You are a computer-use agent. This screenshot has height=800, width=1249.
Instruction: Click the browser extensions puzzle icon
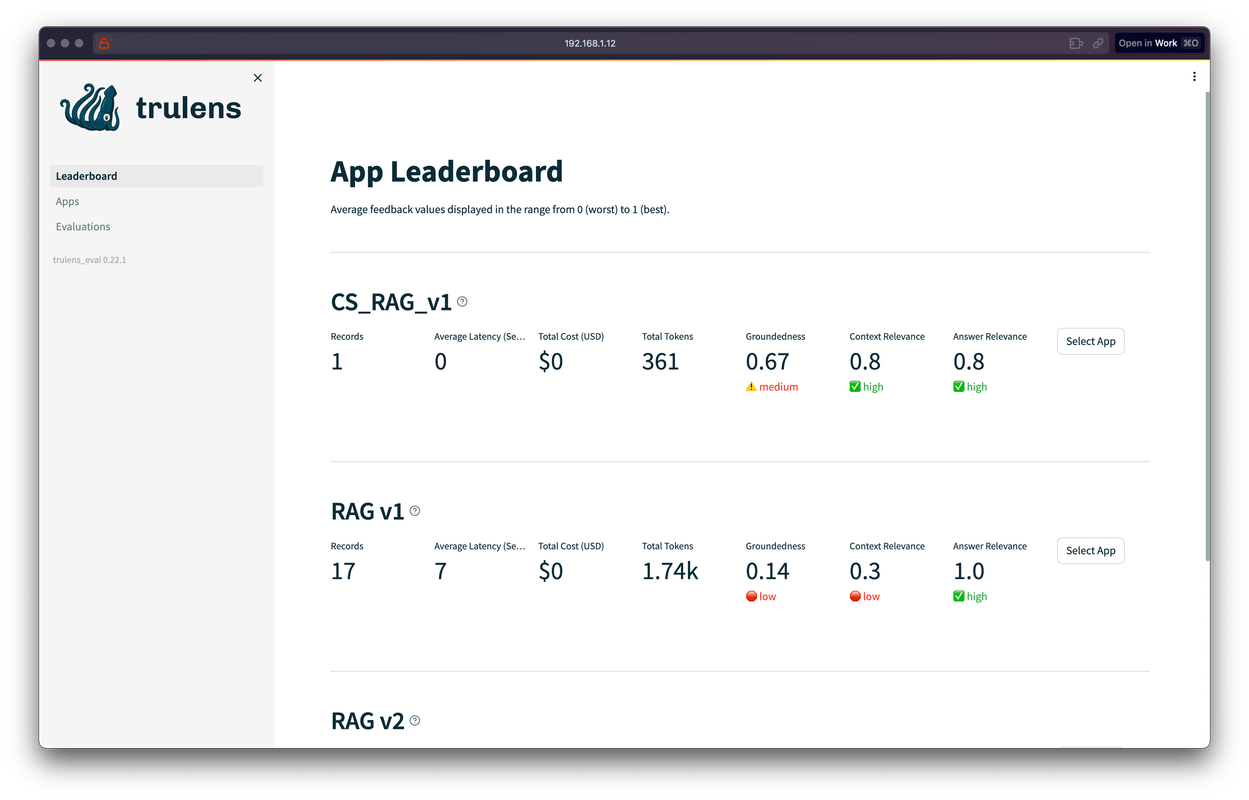[x=1075, y=43]
